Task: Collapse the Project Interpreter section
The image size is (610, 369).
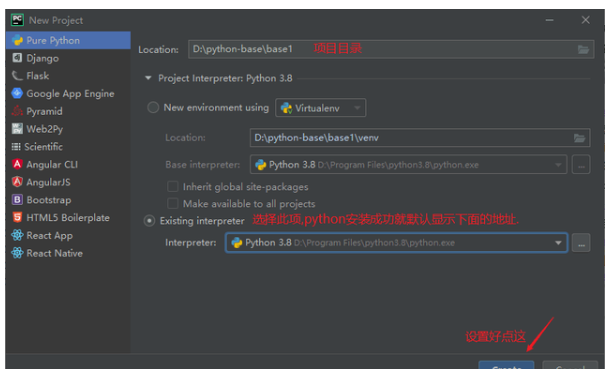Action: (x=148, y=78)
